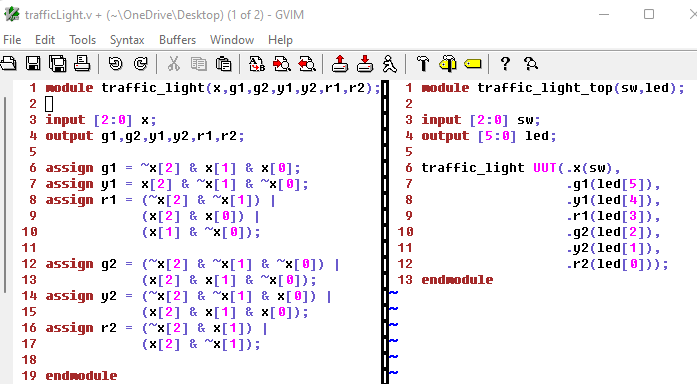697x384 pixels.
Task: Click the GVIM application icon in title bar
Action: [x=11, y=14]
